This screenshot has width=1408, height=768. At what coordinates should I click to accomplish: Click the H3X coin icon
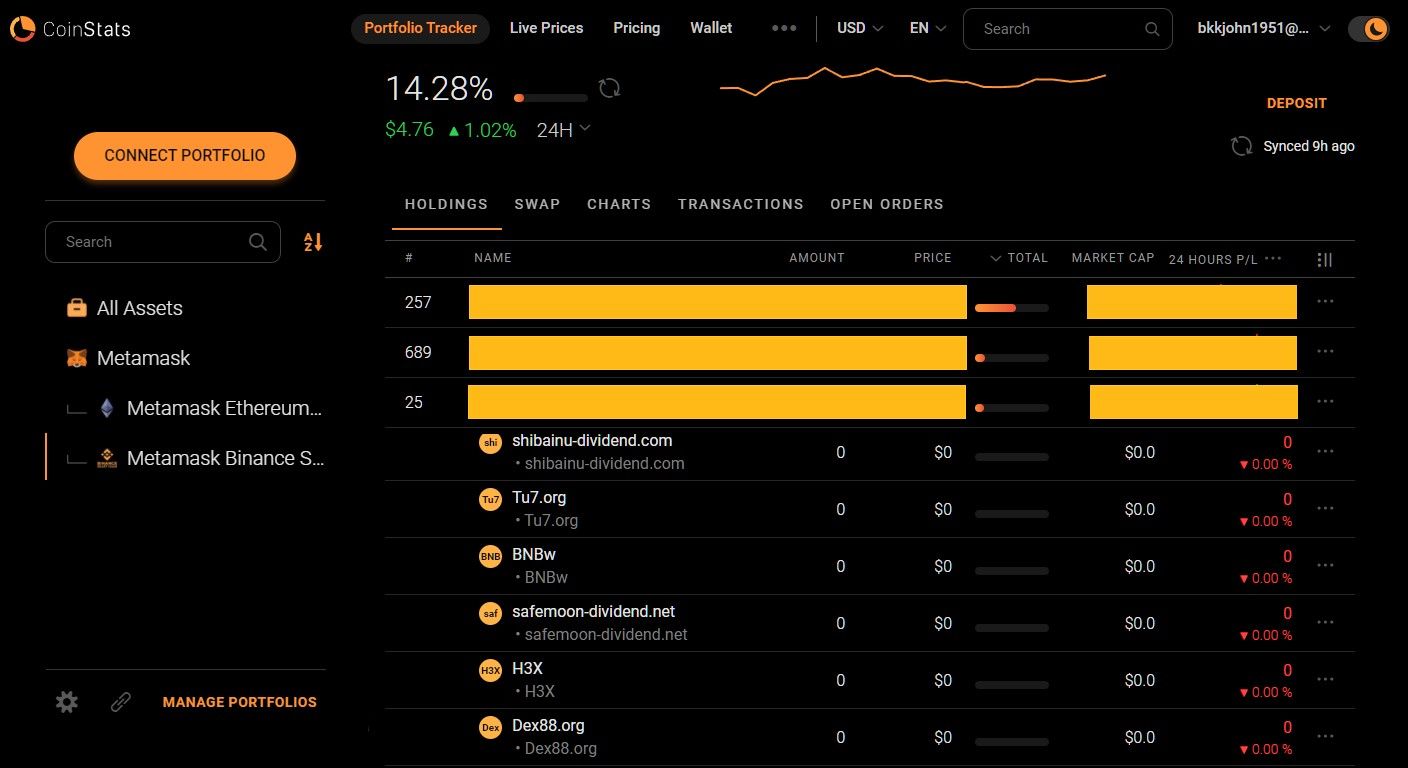(x=490, y=671)
